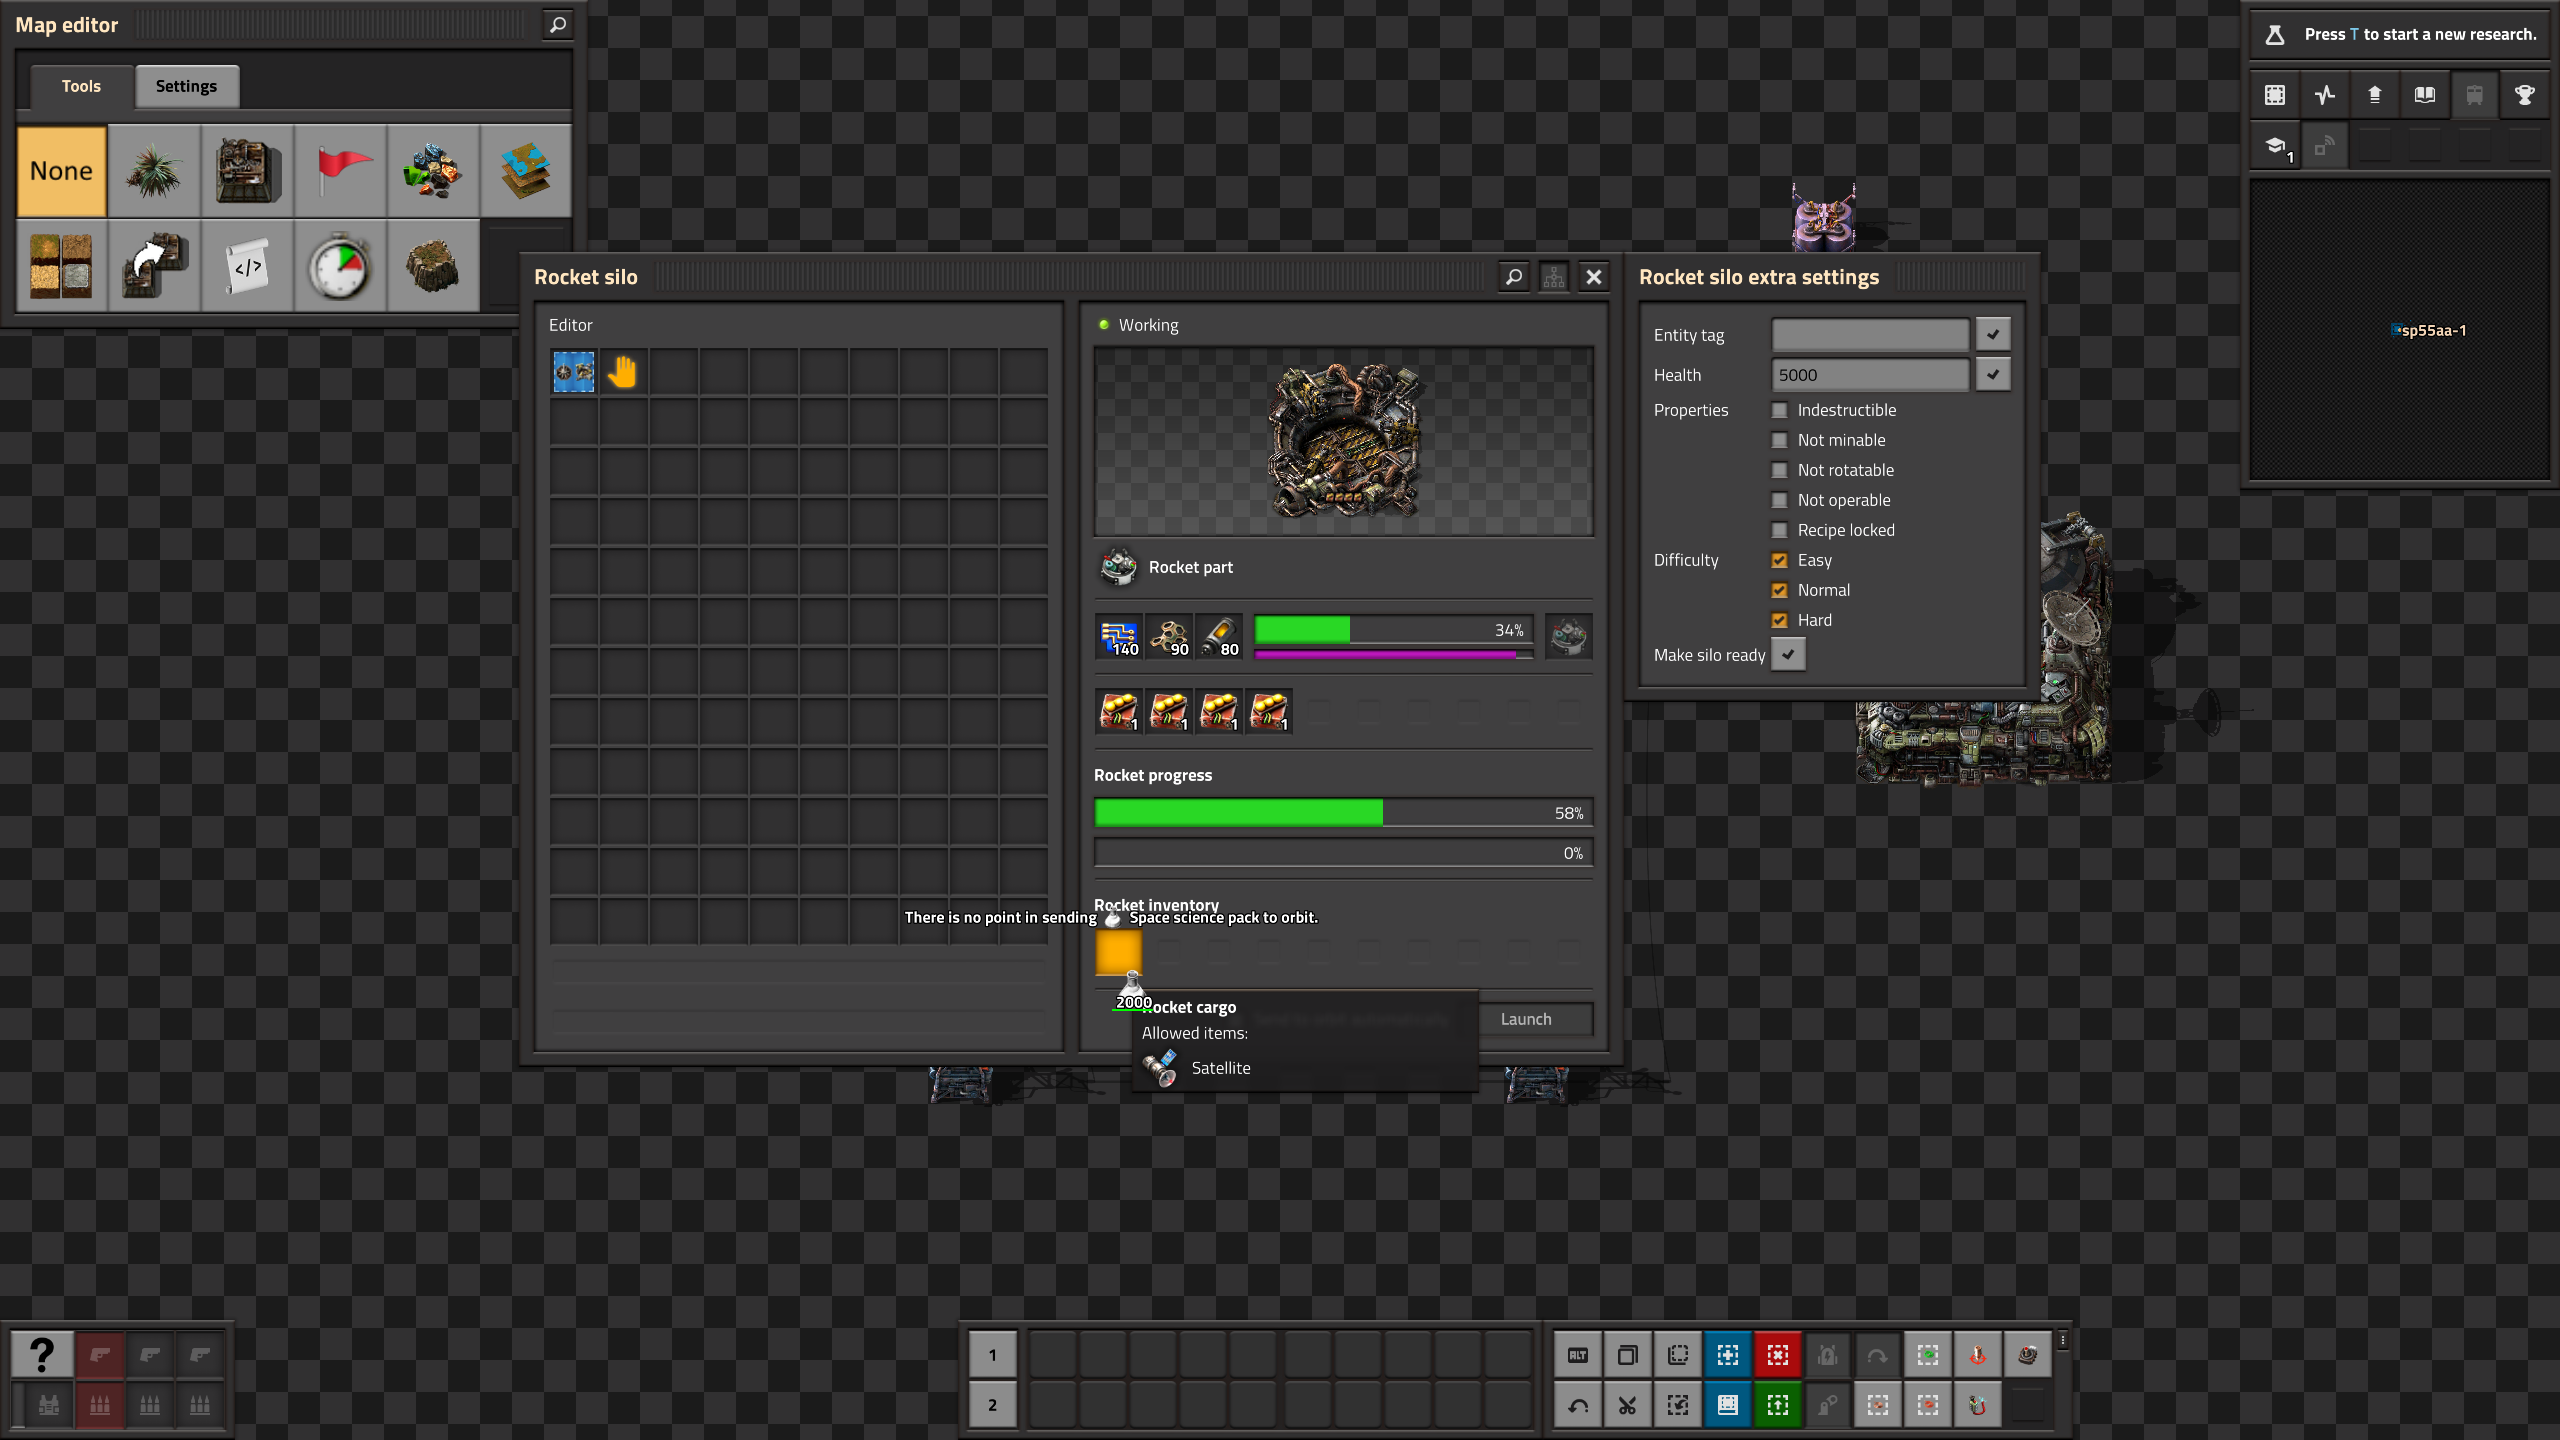Open the time clock tool
Viewport: 2560px width, 1440px height.
340,266
